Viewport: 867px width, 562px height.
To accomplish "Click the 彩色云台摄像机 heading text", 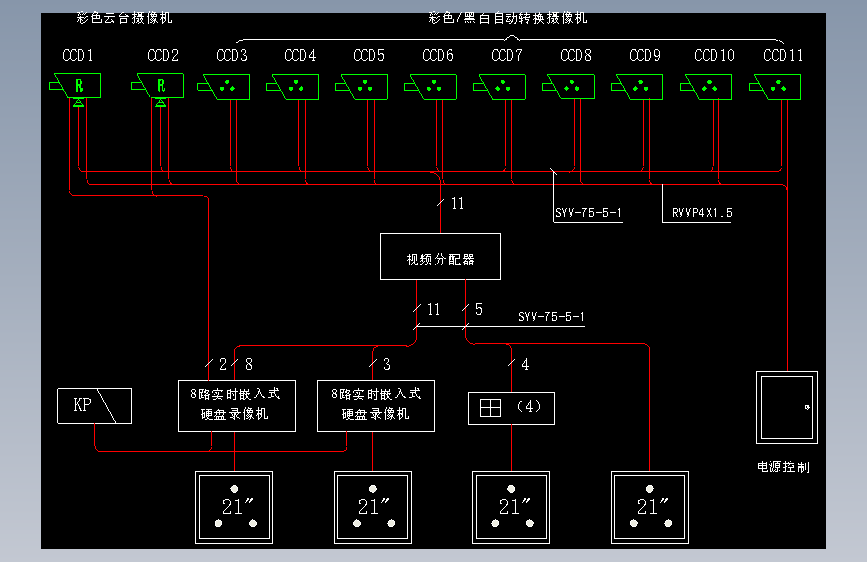I will 124,18.
